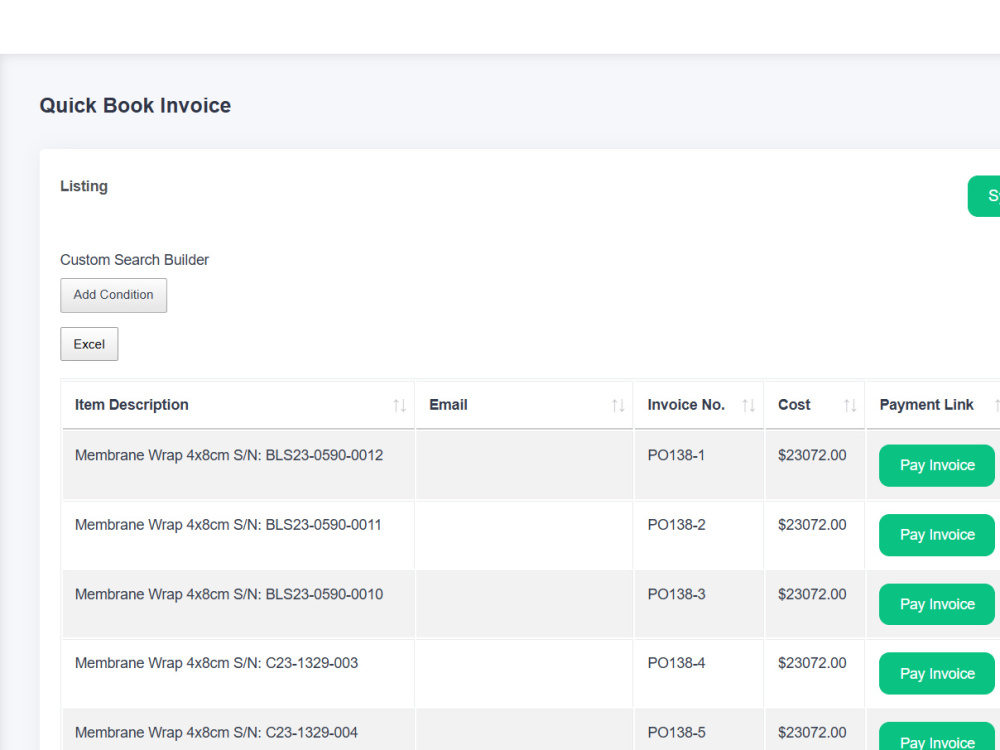Click the Quick Book Invoice page heading

tap(135, 105)
